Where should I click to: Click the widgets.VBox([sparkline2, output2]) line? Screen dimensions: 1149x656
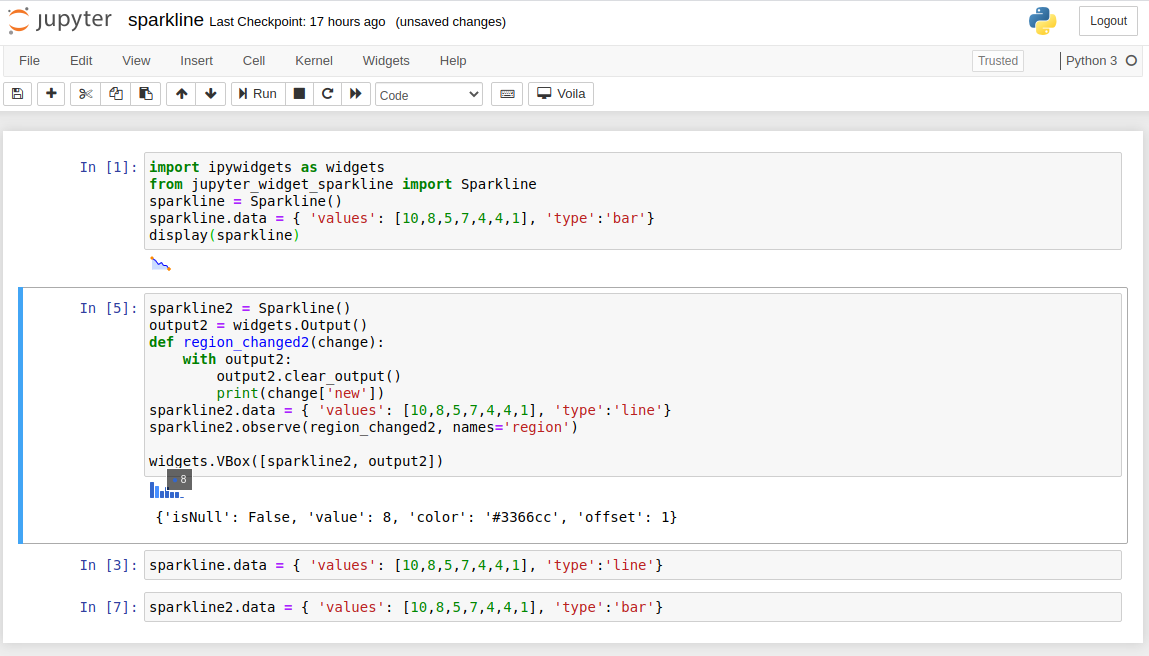click(296, 461)
